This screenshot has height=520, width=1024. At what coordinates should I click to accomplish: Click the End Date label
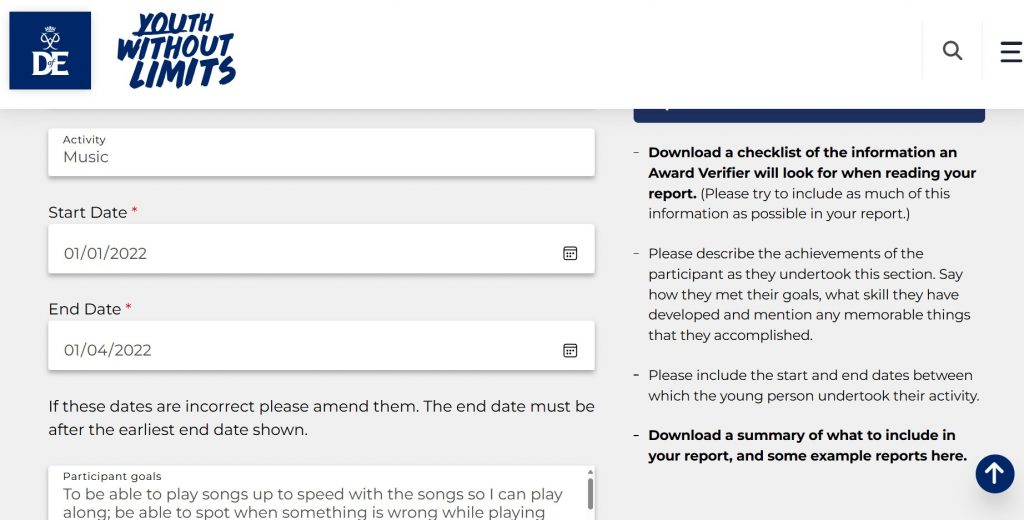(x=85, y=310)
